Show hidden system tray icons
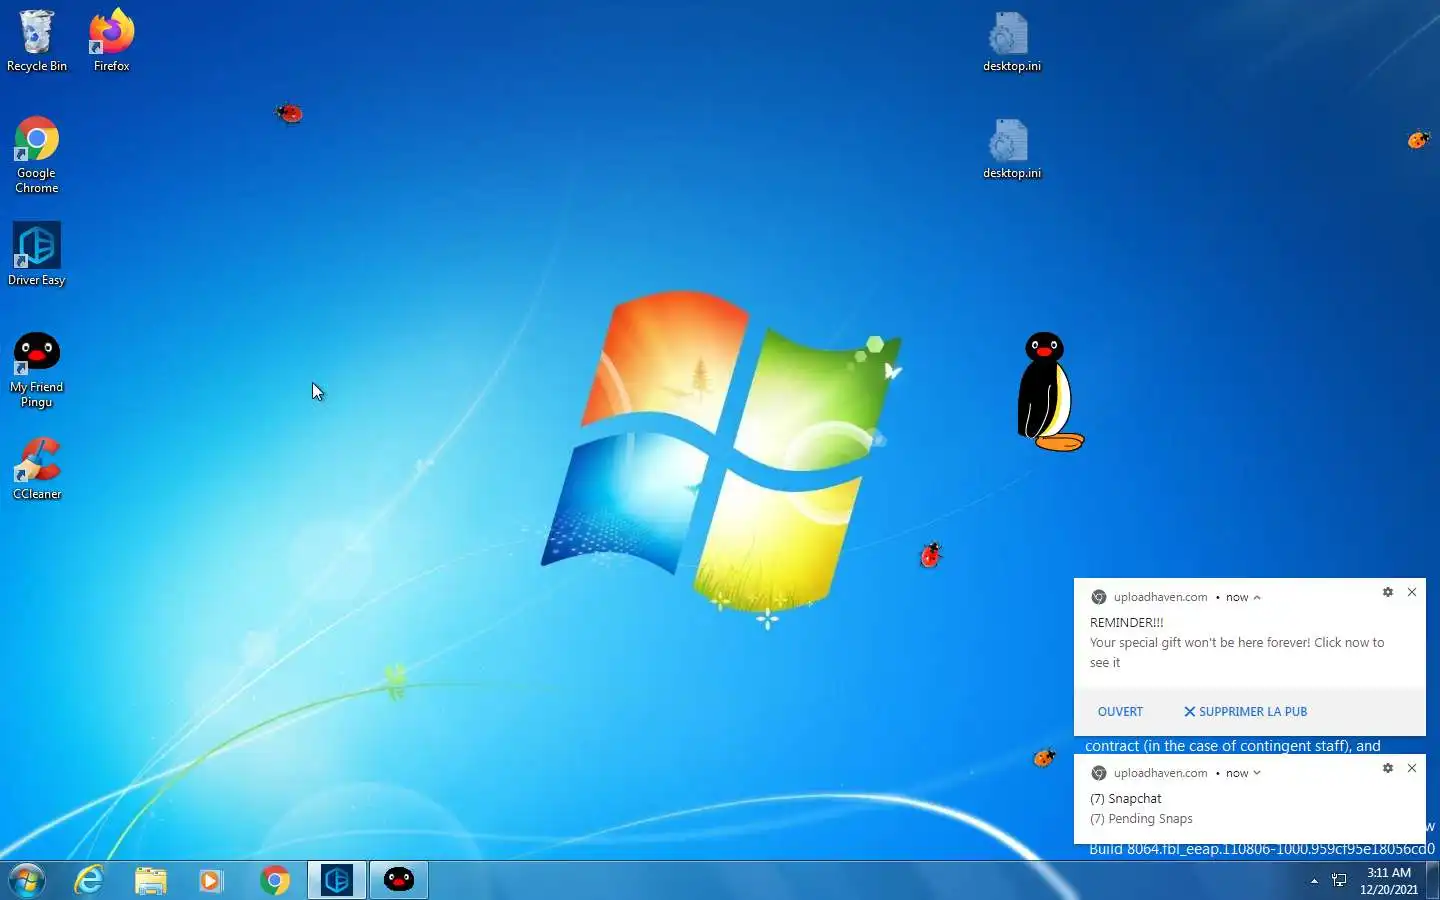This screenshot has height=900, width=1440. [x=1314, y=881]
